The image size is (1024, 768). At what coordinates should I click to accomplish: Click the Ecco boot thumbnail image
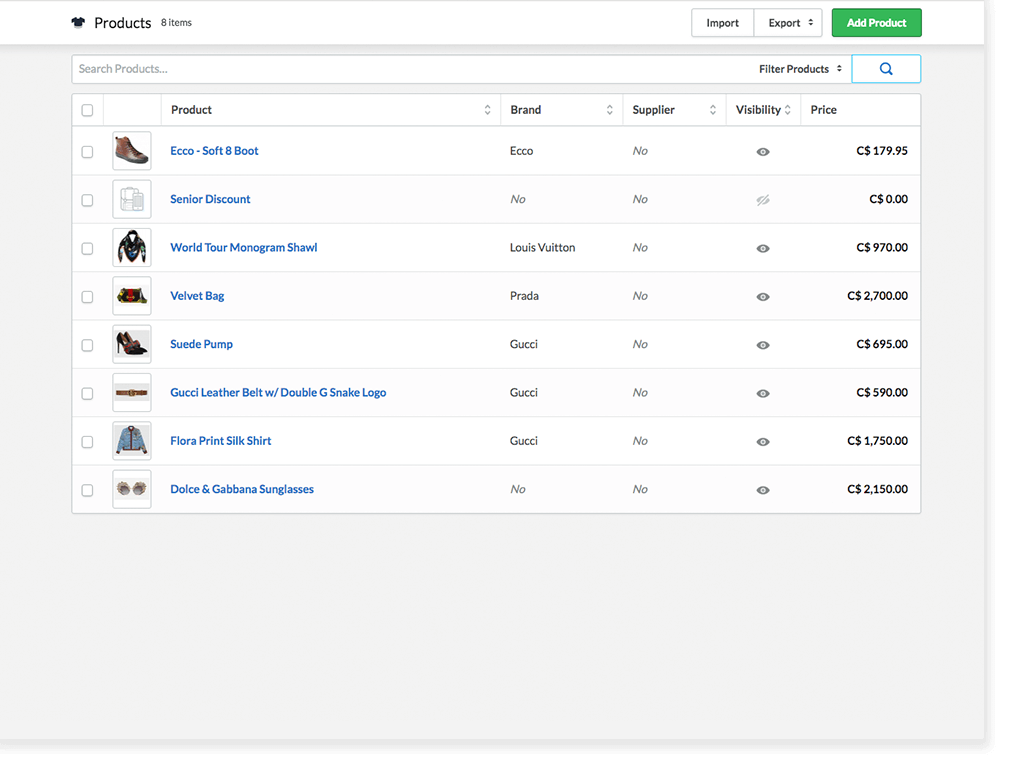[132, 151]
